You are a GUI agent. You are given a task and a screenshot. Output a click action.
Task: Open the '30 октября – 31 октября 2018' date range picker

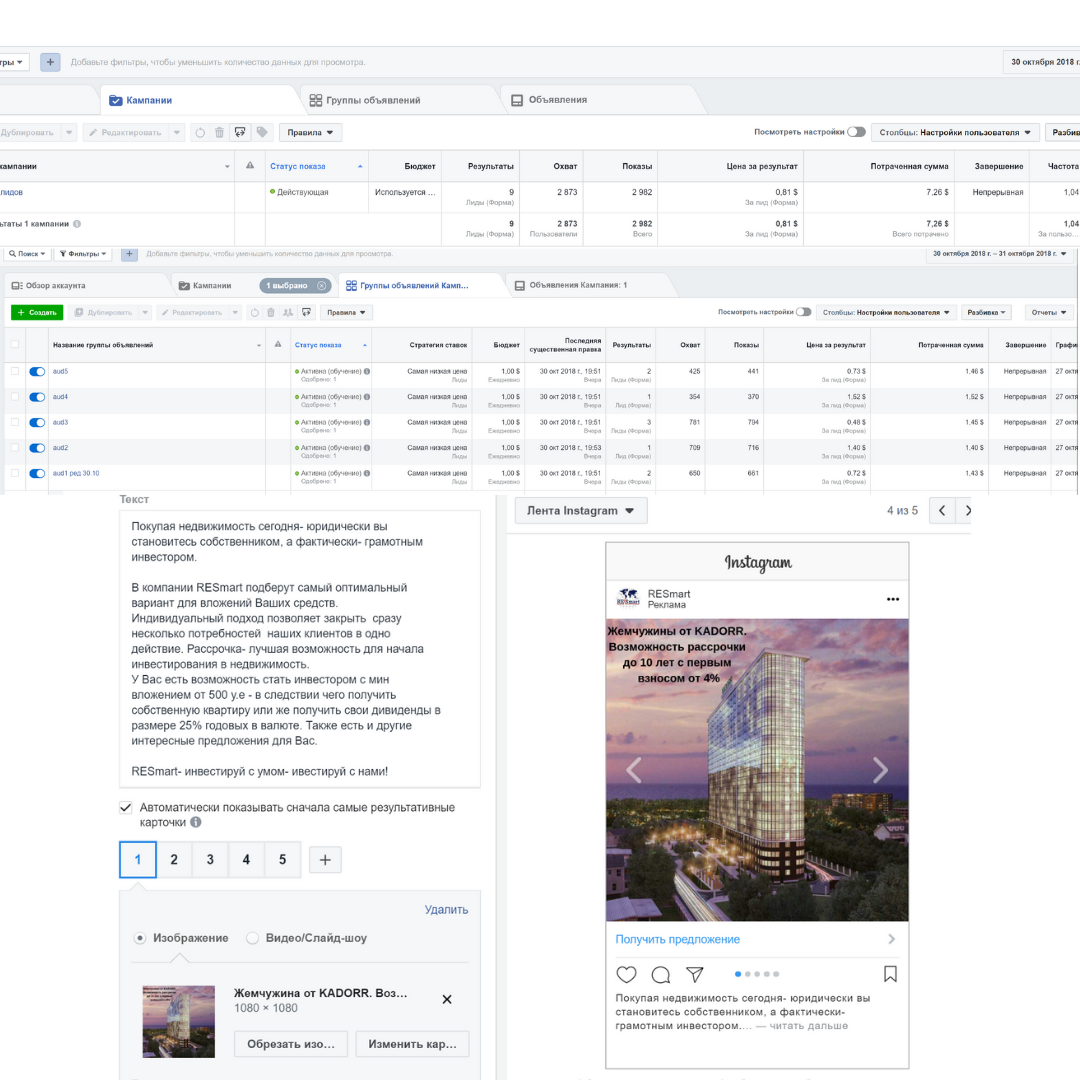pos(999,254)
